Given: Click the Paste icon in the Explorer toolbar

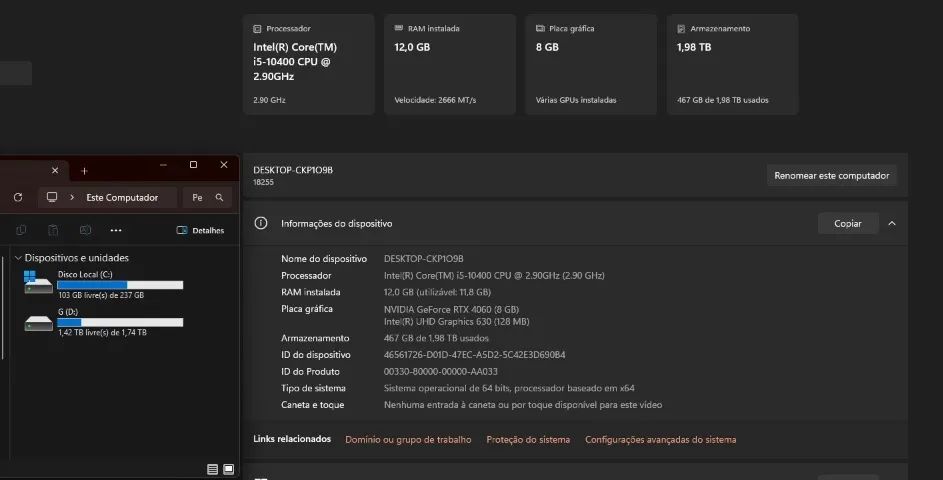Looking at the screenshot, I should click(x=53, y=230).
